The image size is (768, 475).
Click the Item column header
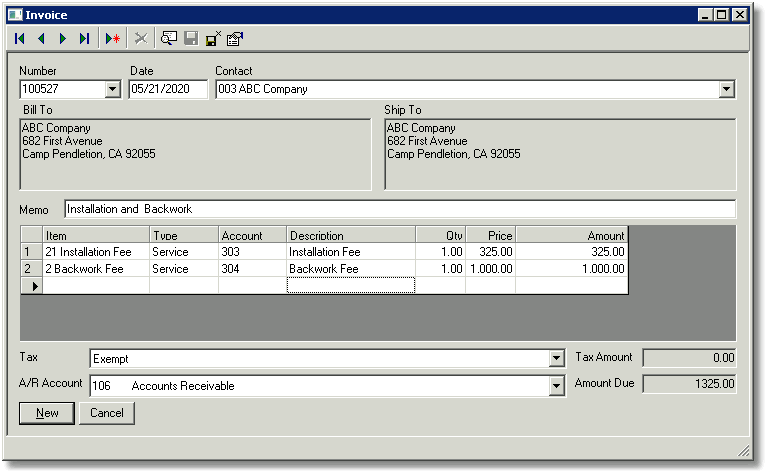96,235
